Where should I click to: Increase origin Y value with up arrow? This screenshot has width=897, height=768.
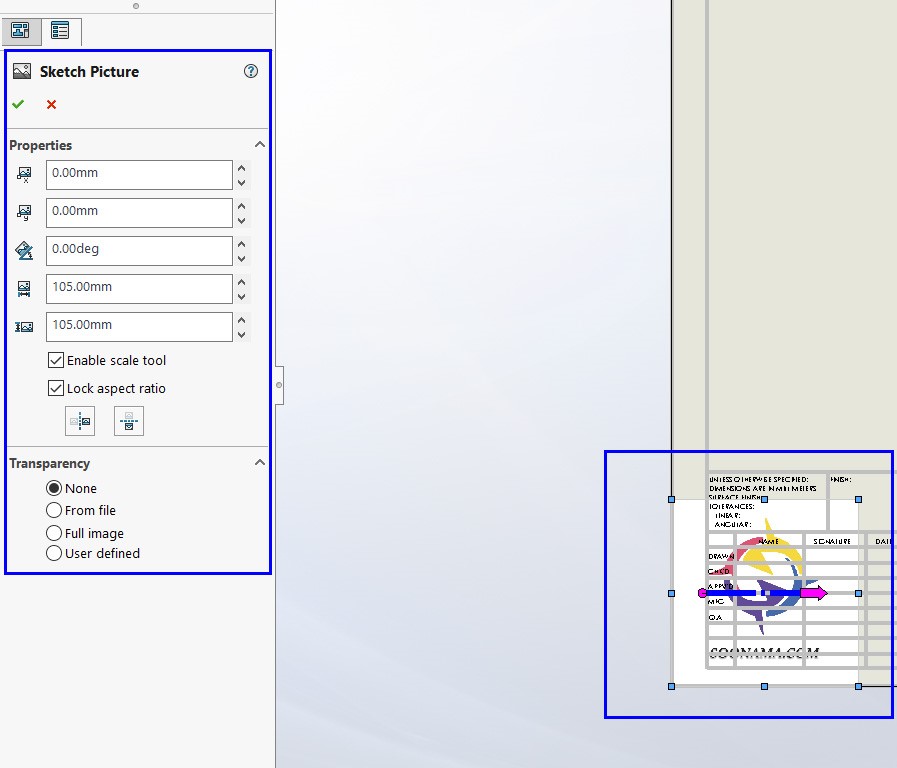[x=241, y=206]
